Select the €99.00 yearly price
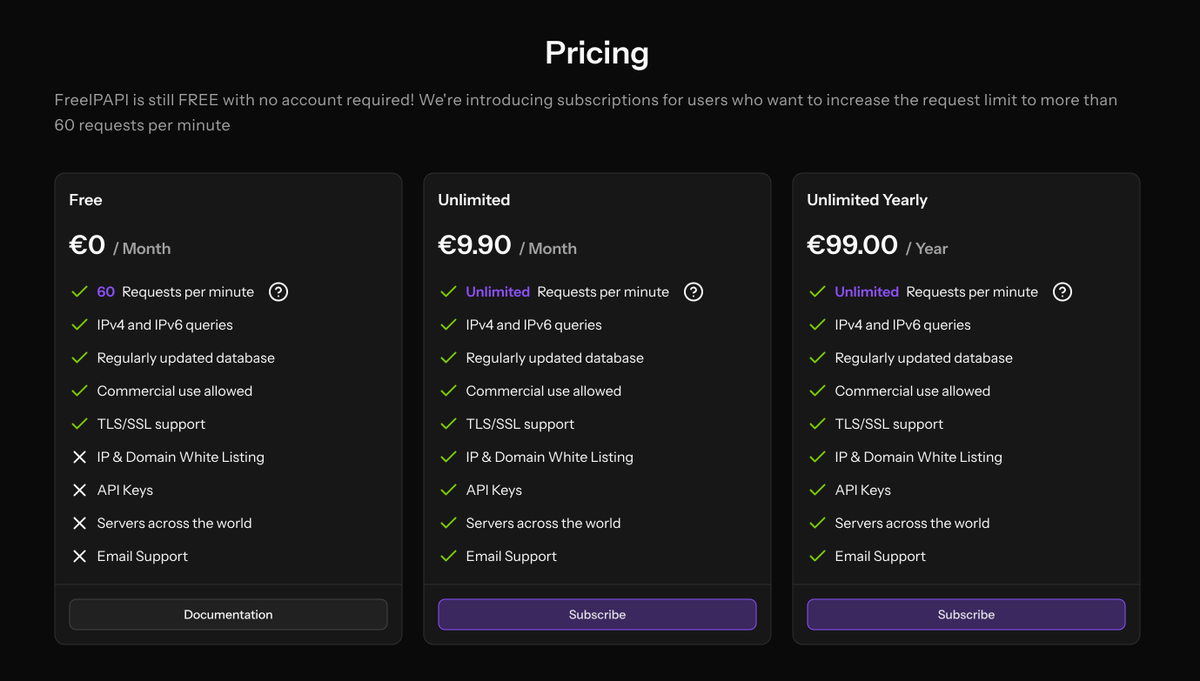This screenshot has width=1200, height=681. pyautogui.click(x=852, y=245)
